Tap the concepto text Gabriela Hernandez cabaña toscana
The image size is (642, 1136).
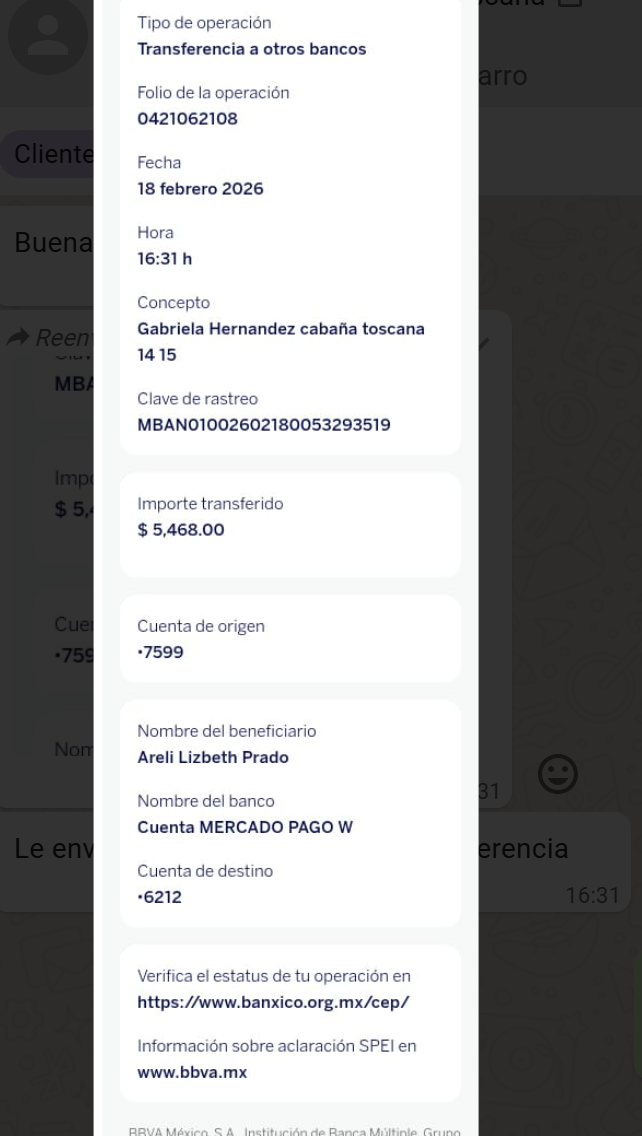(x=280, y=329)
